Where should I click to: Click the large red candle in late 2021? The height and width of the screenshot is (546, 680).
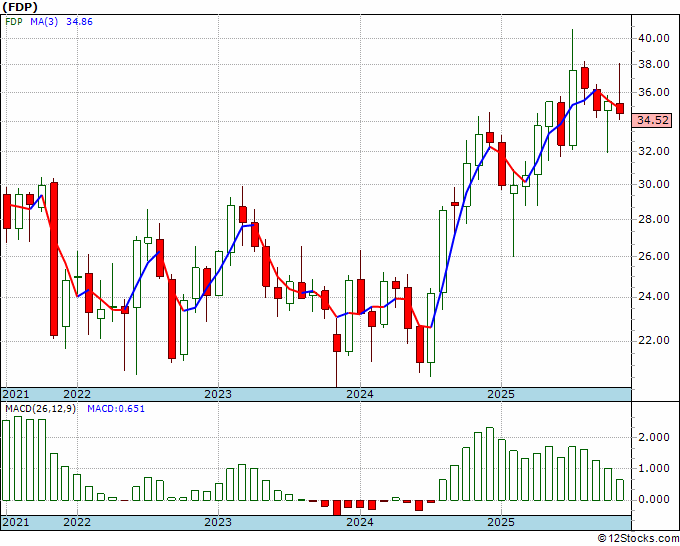(54, 259)
